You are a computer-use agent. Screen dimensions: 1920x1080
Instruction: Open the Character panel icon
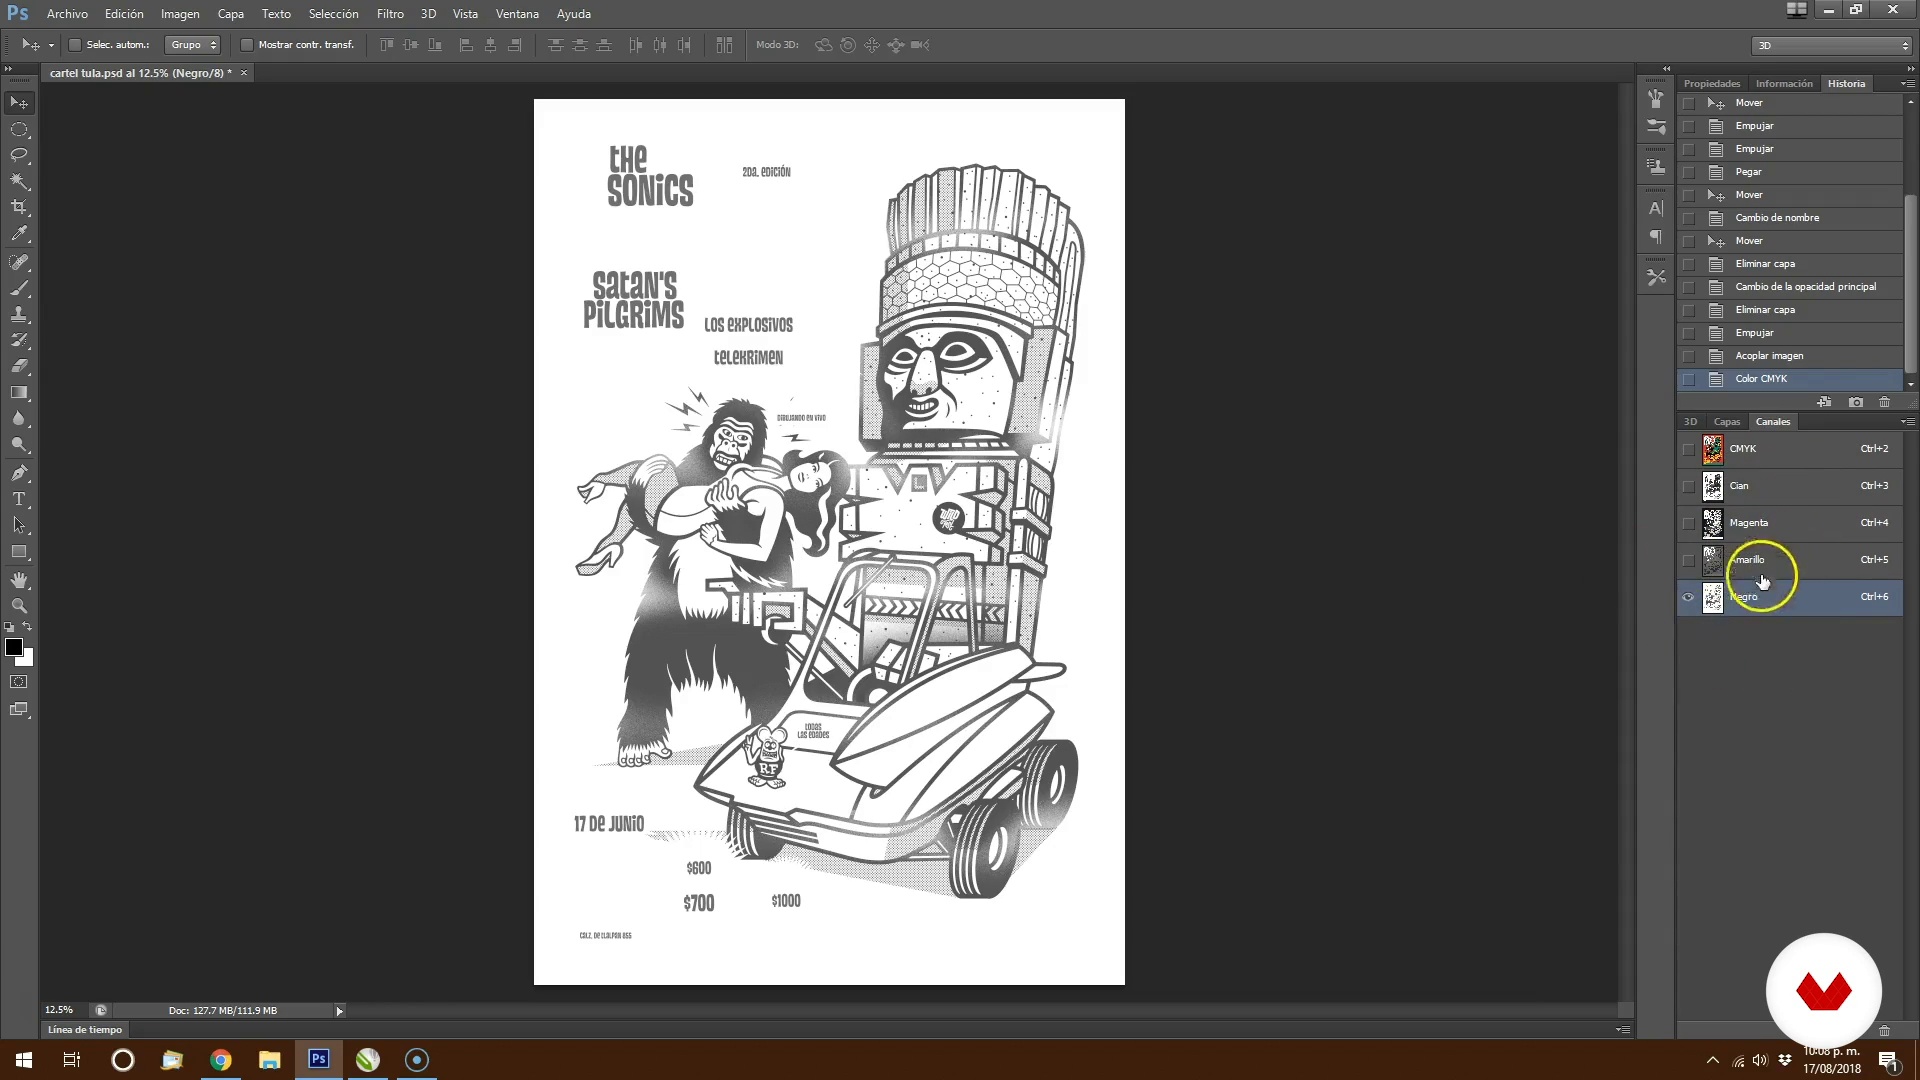[1656, 209]
